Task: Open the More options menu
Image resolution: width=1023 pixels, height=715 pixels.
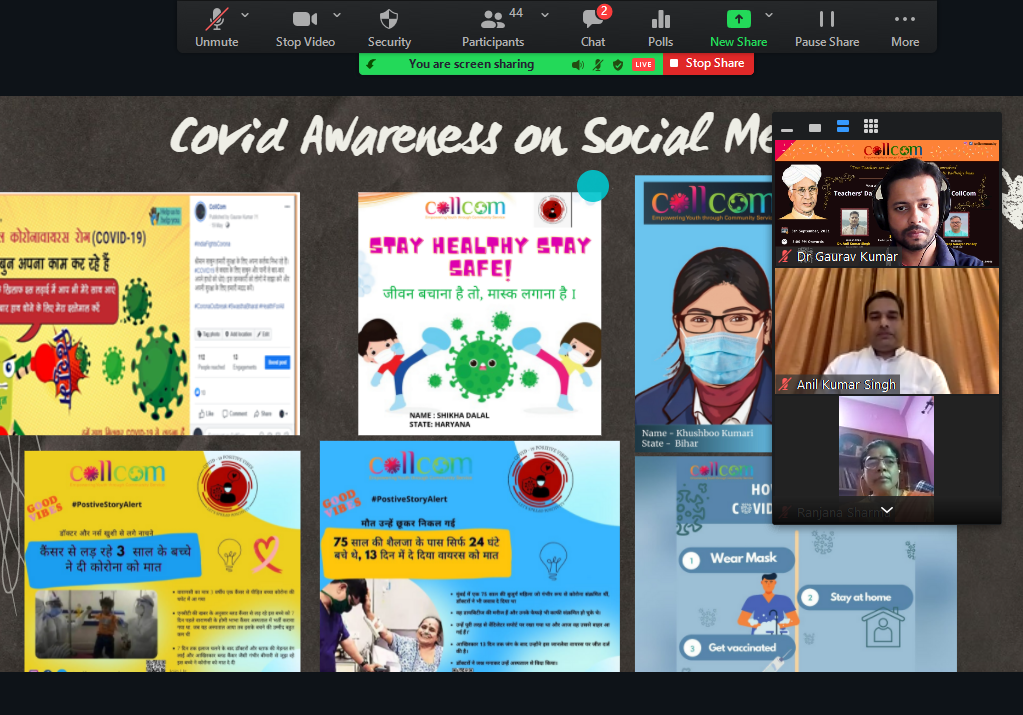Action: tap(905, 27)
